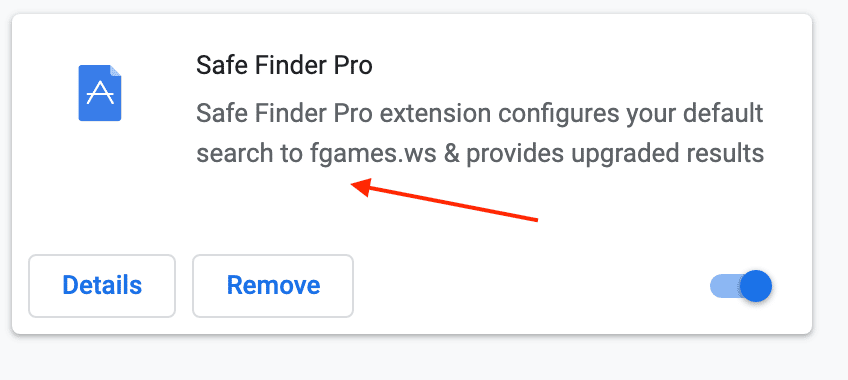Click the Safe Finder Pro extension icon

100,93
